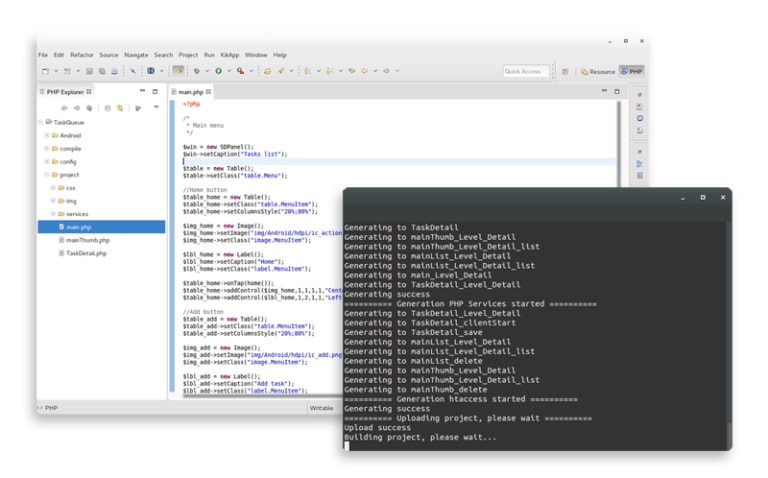This screenshot has height=478, width=768.
Task: Expand the config folder
Action: click(x=47, y=162)
